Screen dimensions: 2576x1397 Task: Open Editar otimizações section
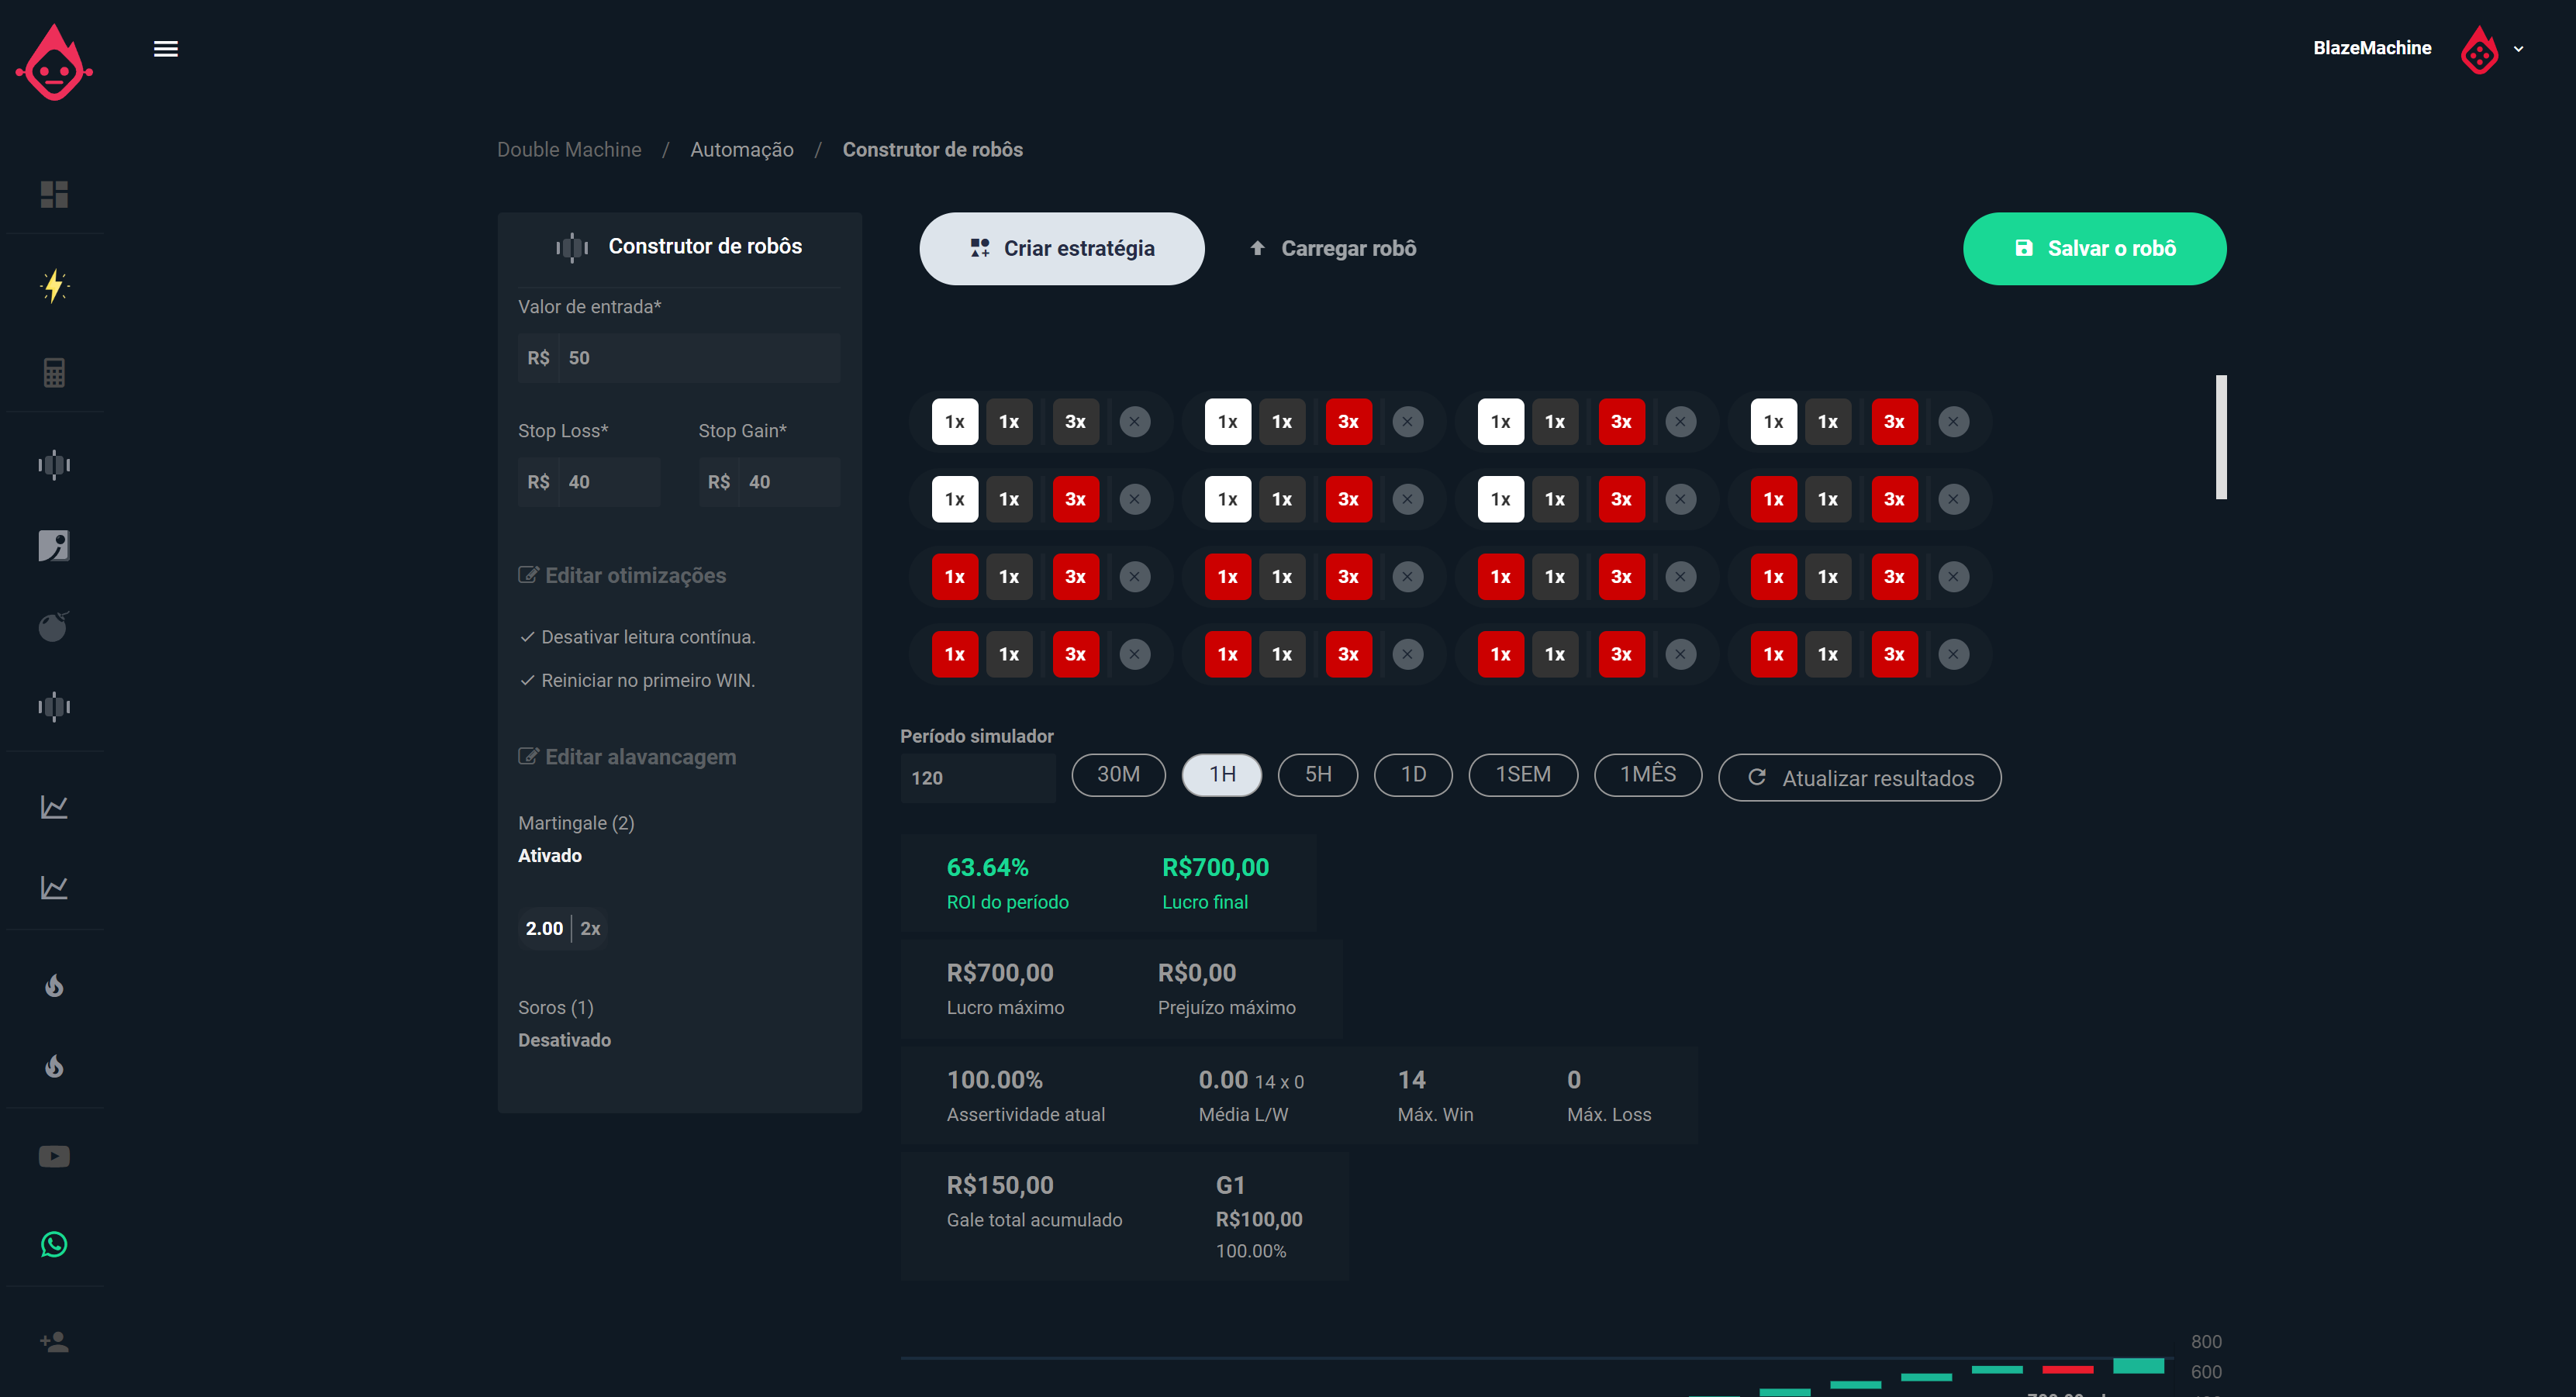tap(623, 576)
